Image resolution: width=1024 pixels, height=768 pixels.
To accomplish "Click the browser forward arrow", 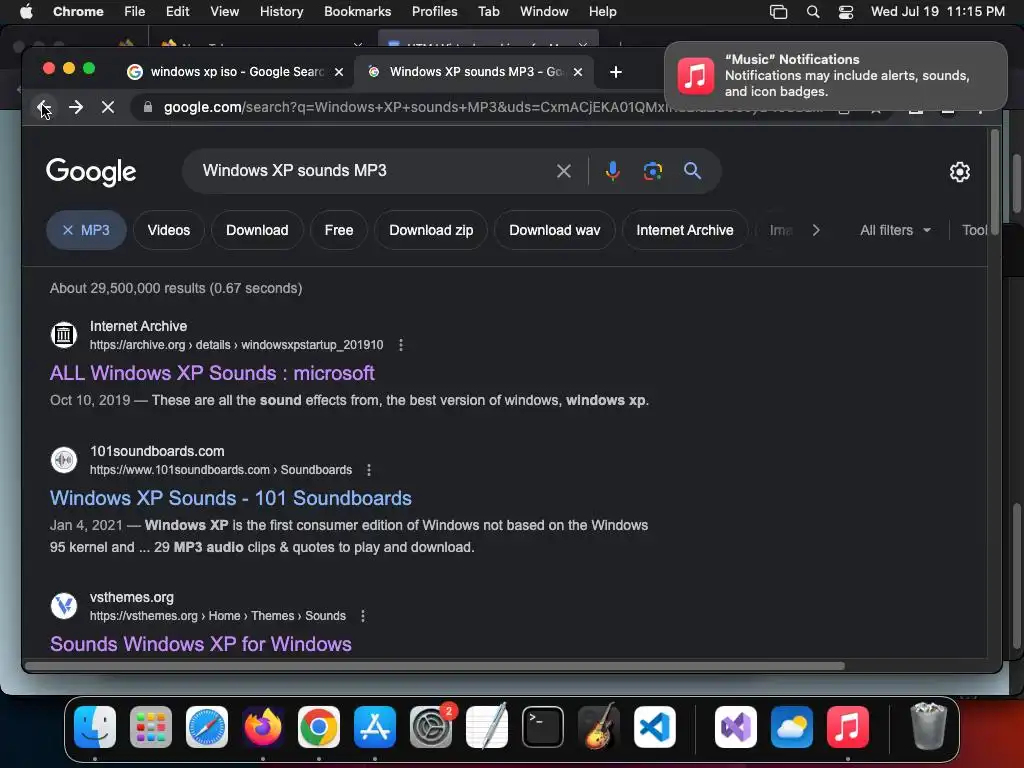I will point(76,107).
